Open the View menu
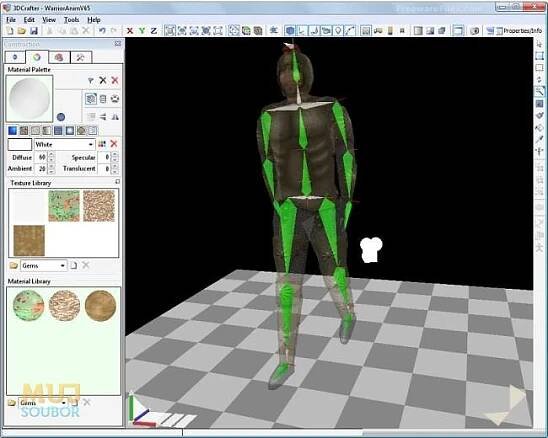The width and height of the screenshot is (548, 438). pyautogui.click(x=49, y=20)
